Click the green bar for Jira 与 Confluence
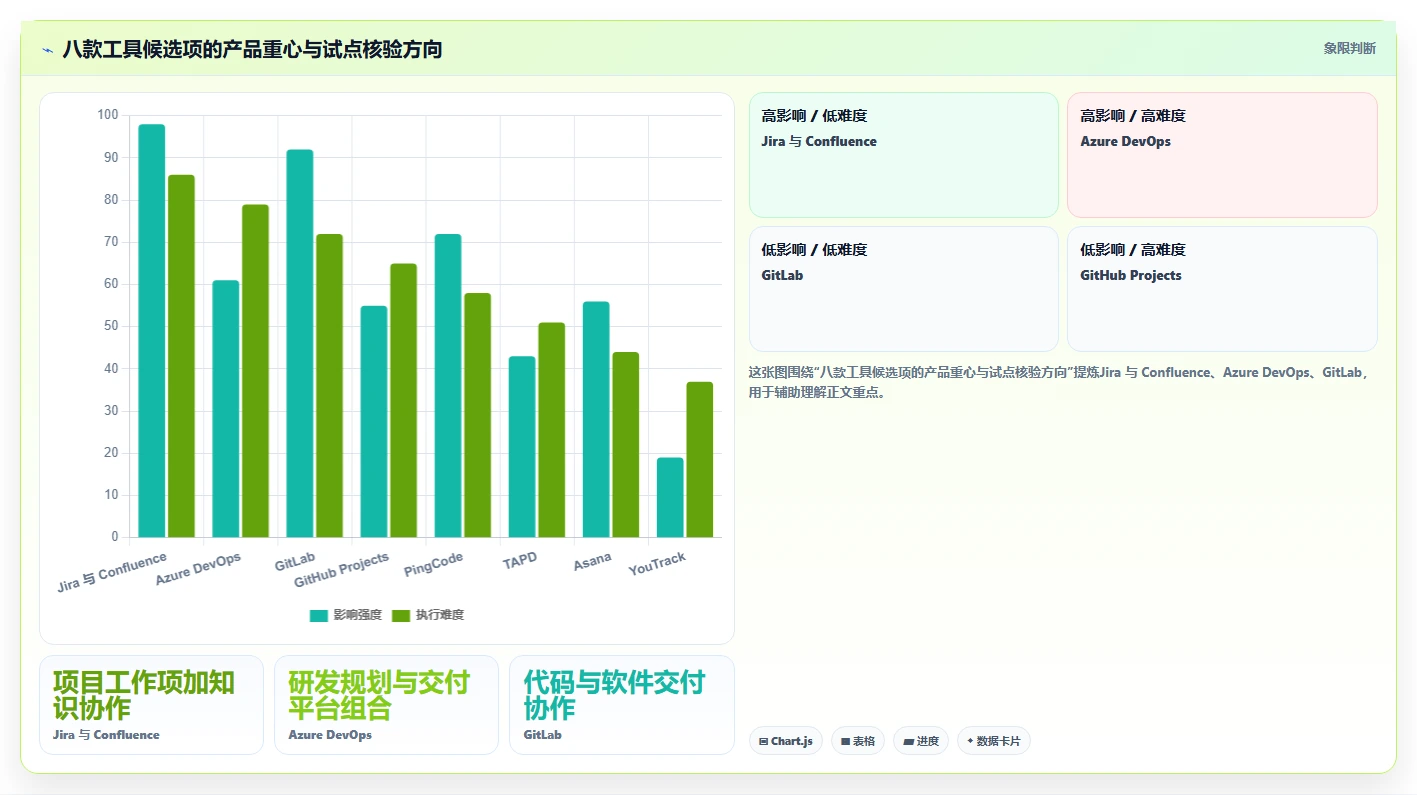Viewport: 1417px width, 795px height. pos(181,356)
